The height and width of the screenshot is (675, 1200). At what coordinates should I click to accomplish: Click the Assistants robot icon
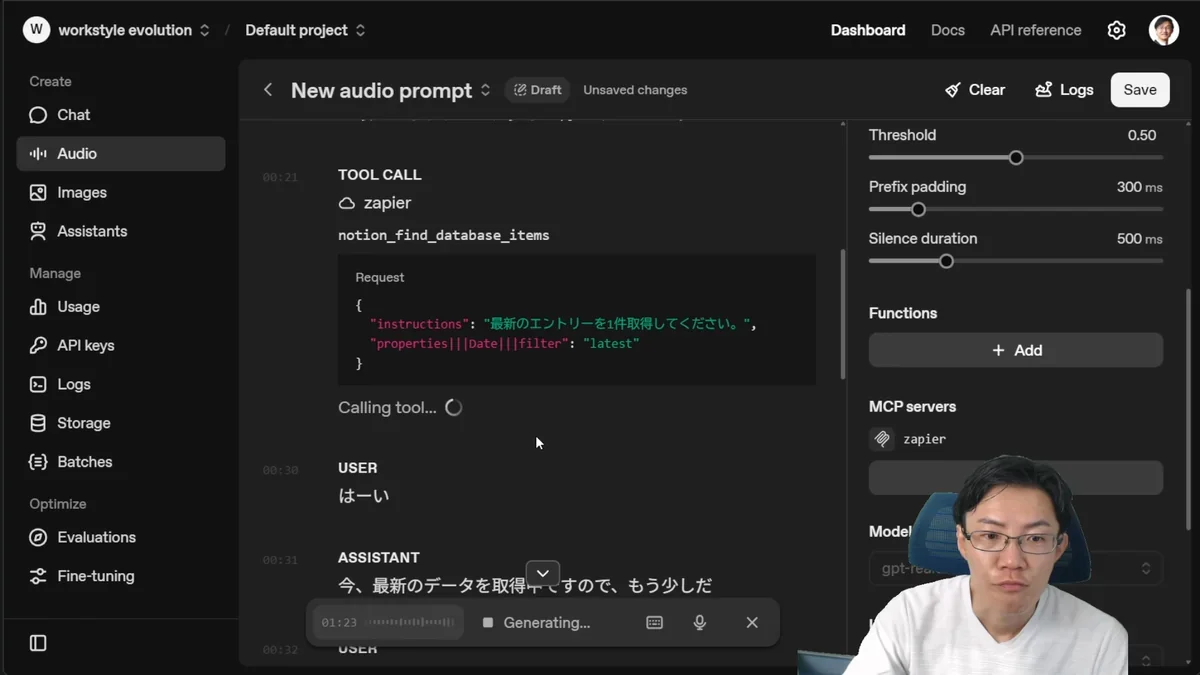[38, 231]
